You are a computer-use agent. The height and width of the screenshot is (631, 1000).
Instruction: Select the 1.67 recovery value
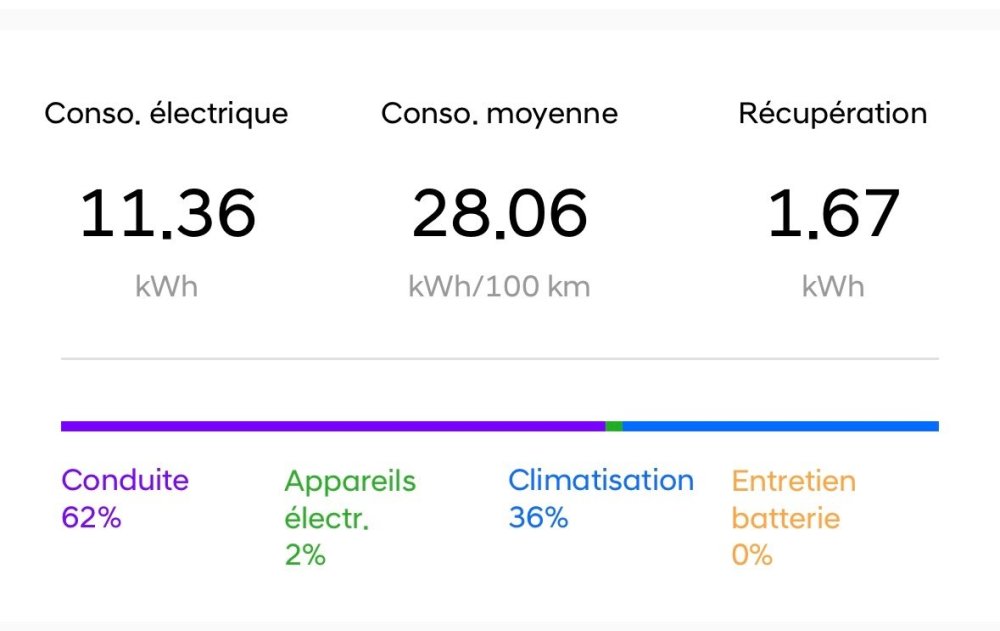pyautogui.click(x=833, y=214)
